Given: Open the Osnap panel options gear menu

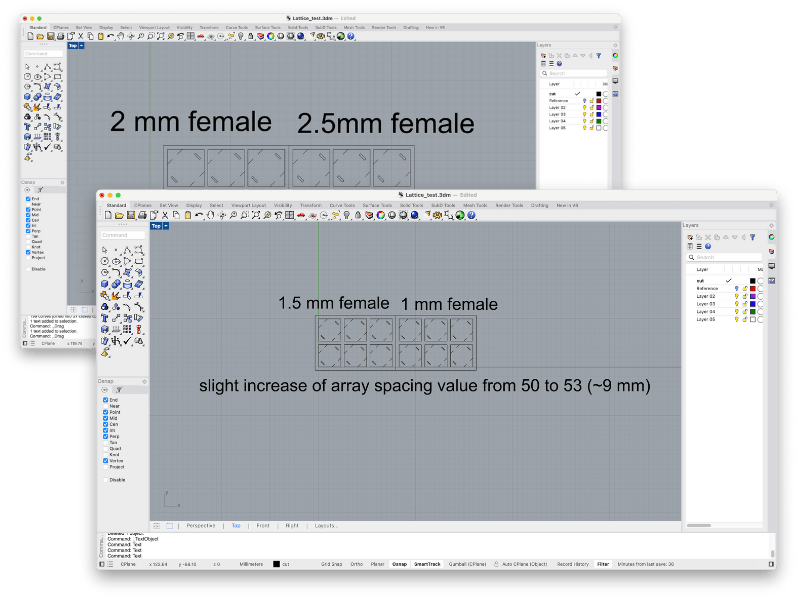Looking at the screenshot, I should click(x=144, y=381).
